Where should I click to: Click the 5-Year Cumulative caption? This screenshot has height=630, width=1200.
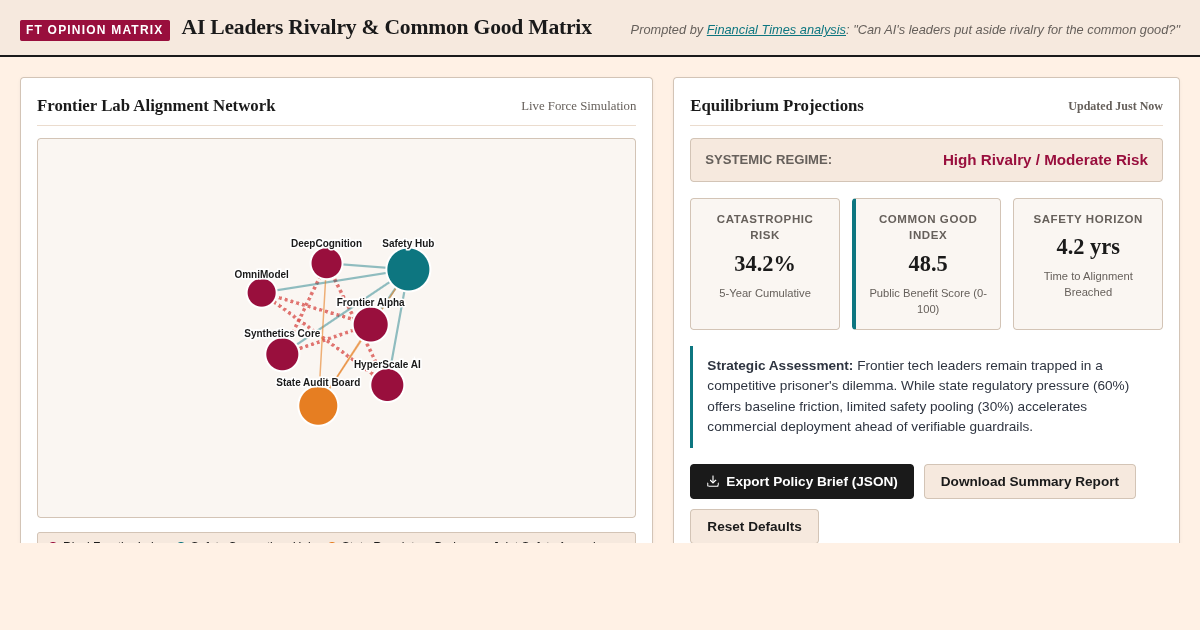coord(765,293)
